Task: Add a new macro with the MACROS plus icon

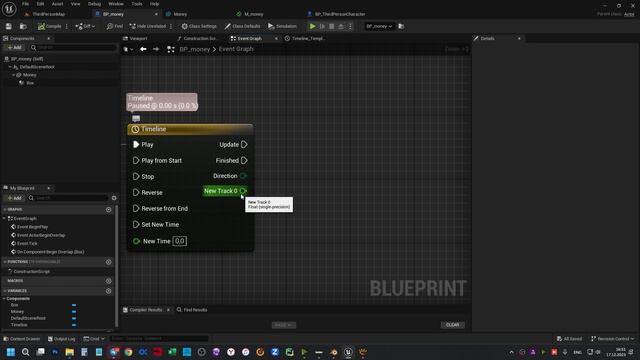Action: click(109, 281)
